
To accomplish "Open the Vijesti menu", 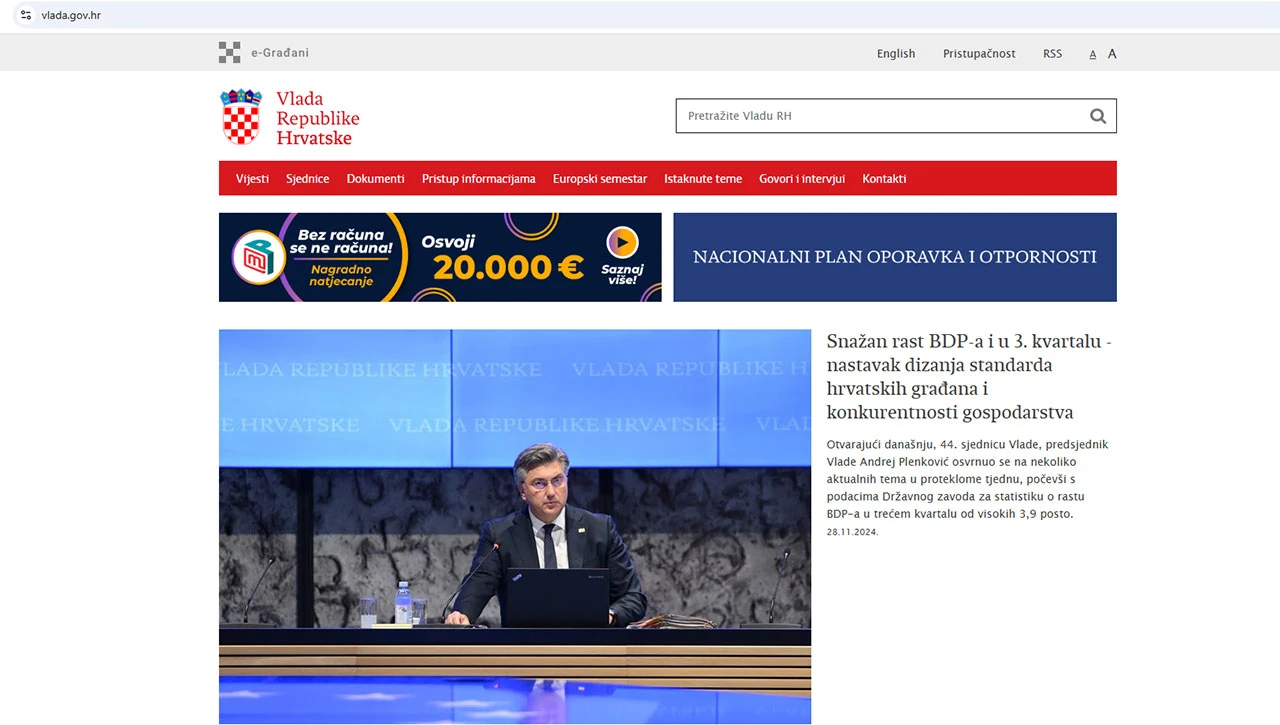I will coord(252,179).
